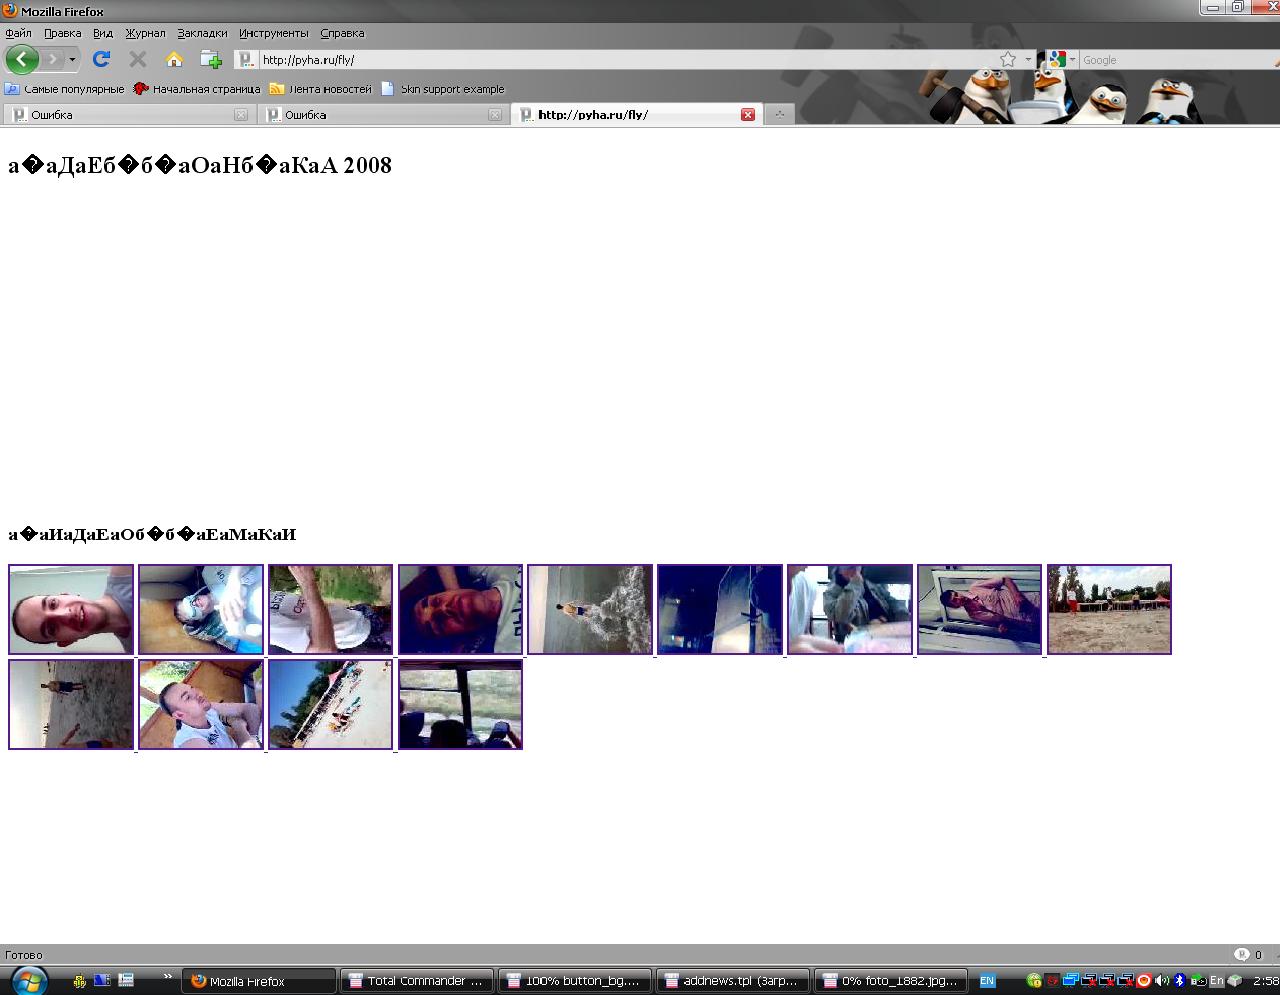Bookmark this page with the star icon
Viewport: 1280px width, 995px height.
click(1008, 60)
